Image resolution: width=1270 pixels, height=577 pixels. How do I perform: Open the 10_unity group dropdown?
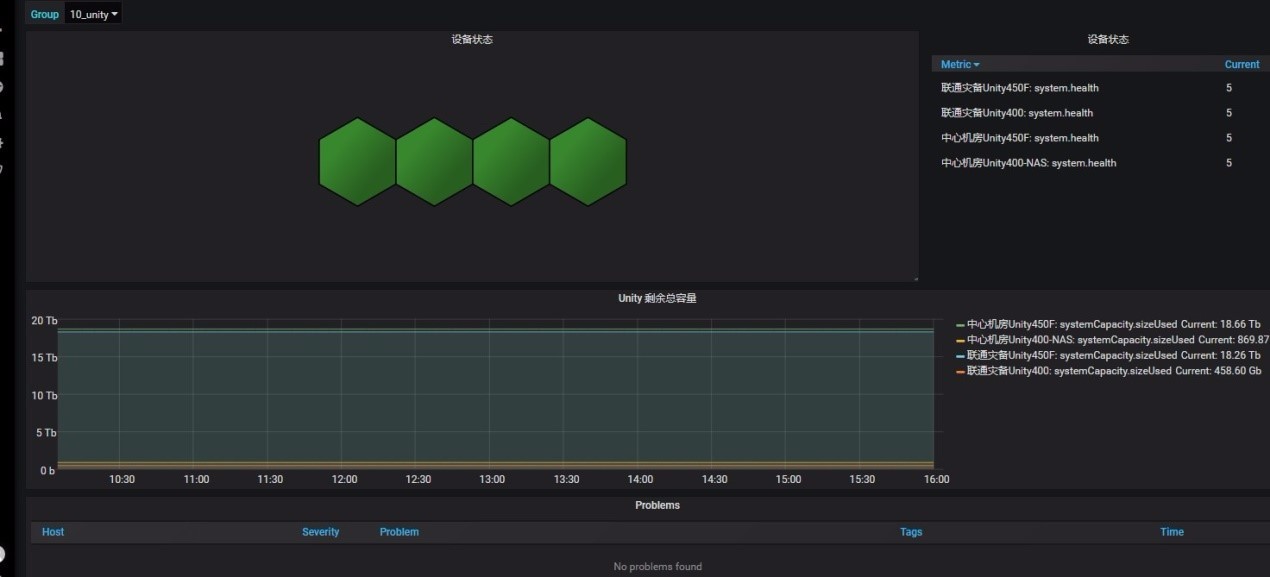point(93,15)
